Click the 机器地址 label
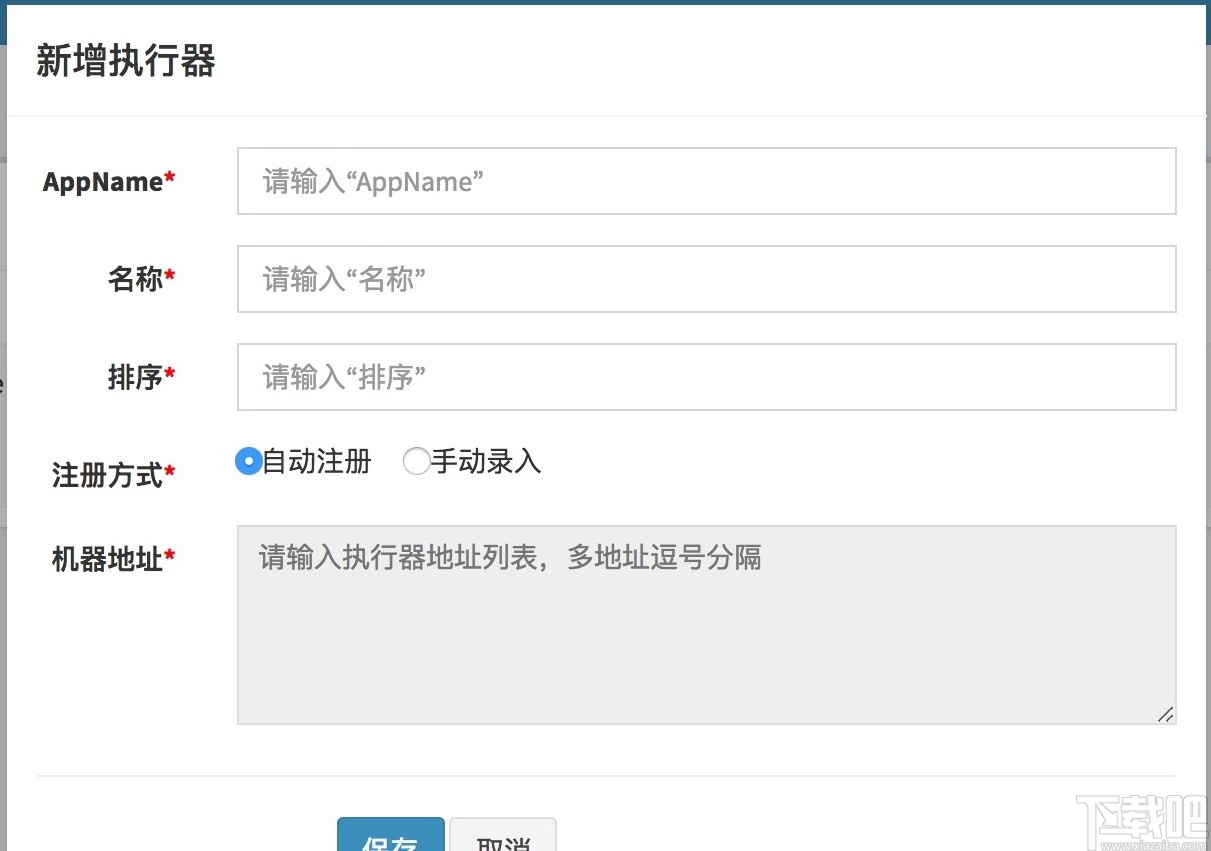 (x=107, y=559)
